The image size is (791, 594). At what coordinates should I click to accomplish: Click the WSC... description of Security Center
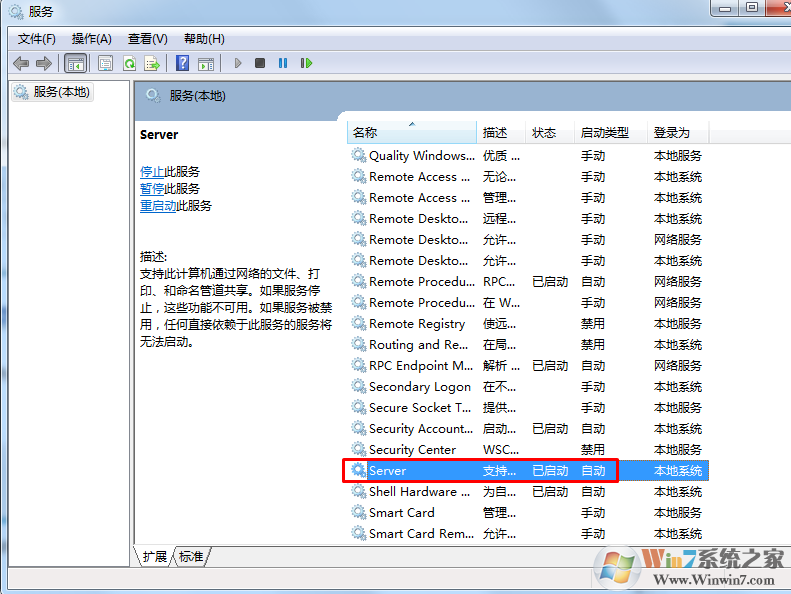point(500,449)
